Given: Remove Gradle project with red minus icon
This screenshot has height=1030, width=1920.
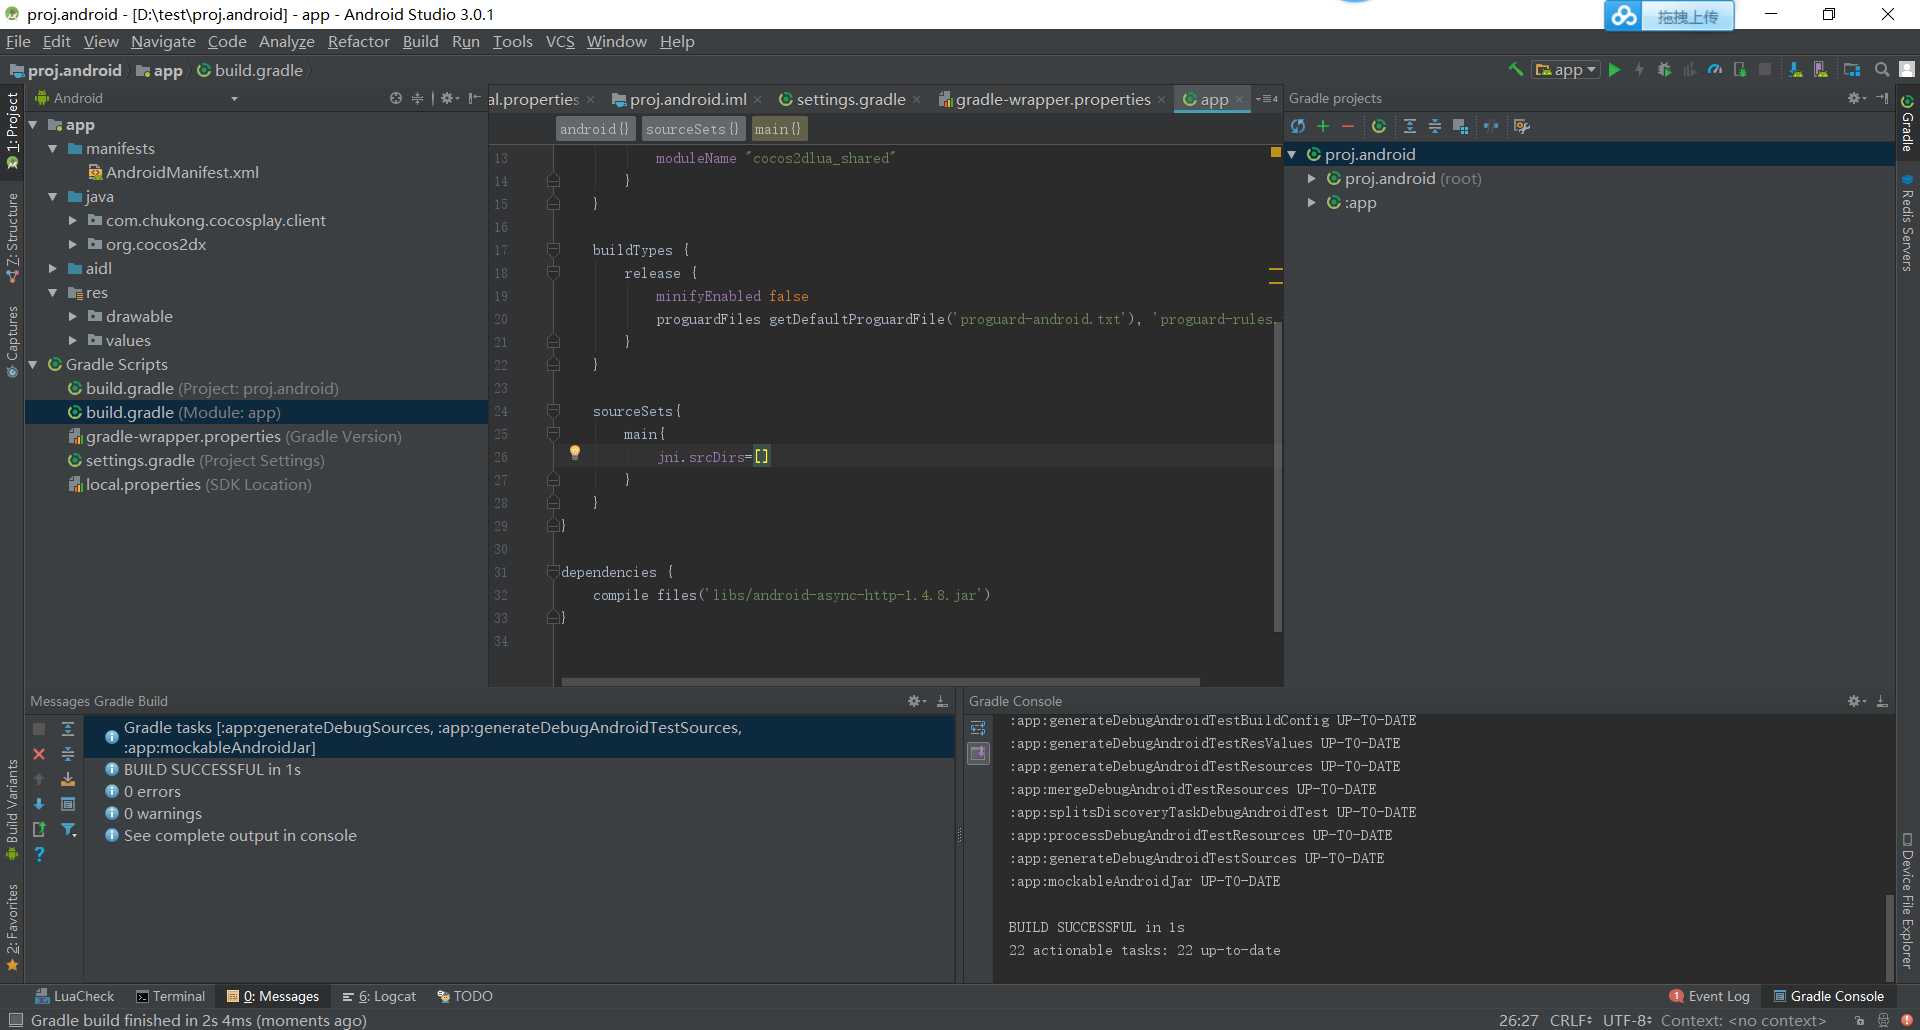Looking at the screenshot, I should (1348, 126).
